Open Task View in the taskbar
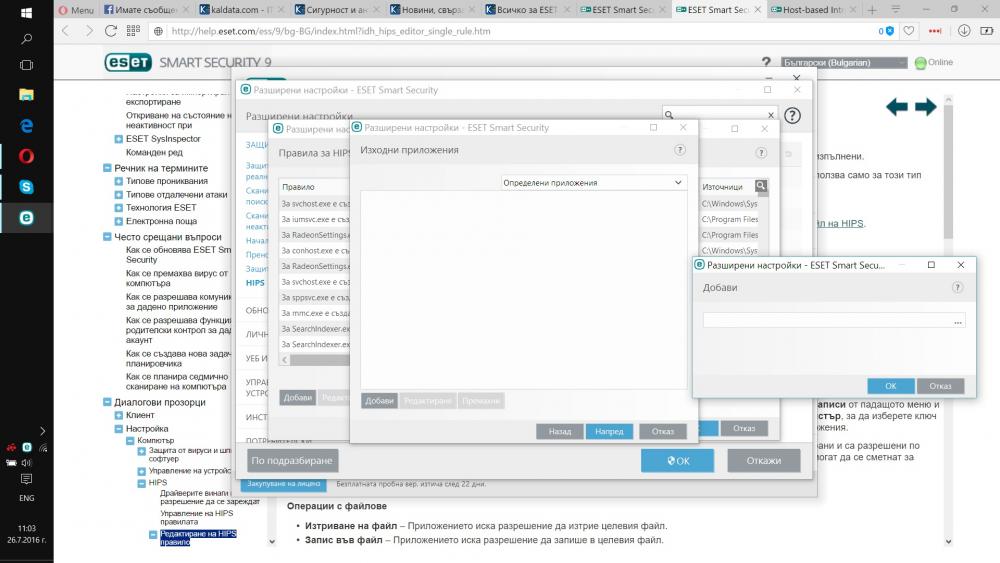The width and height of the screenshot is (1000, 563). pos(26,65)
